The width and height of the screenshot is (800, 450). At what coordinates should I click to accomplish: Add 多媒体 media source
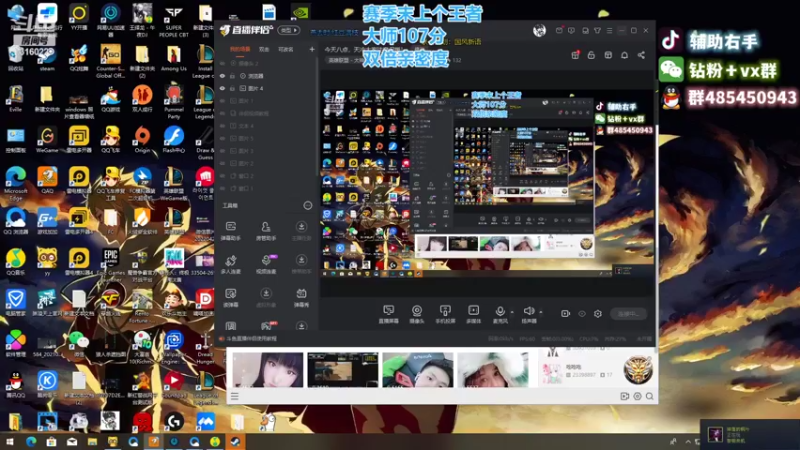pos(473,314)
